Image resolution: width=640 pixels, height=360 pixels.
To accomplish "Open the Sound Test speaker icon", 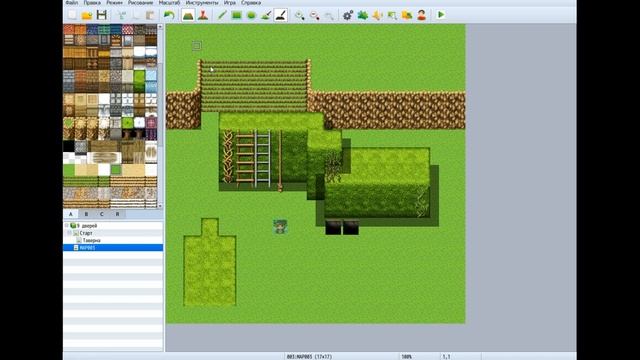I will coord(377,15).
